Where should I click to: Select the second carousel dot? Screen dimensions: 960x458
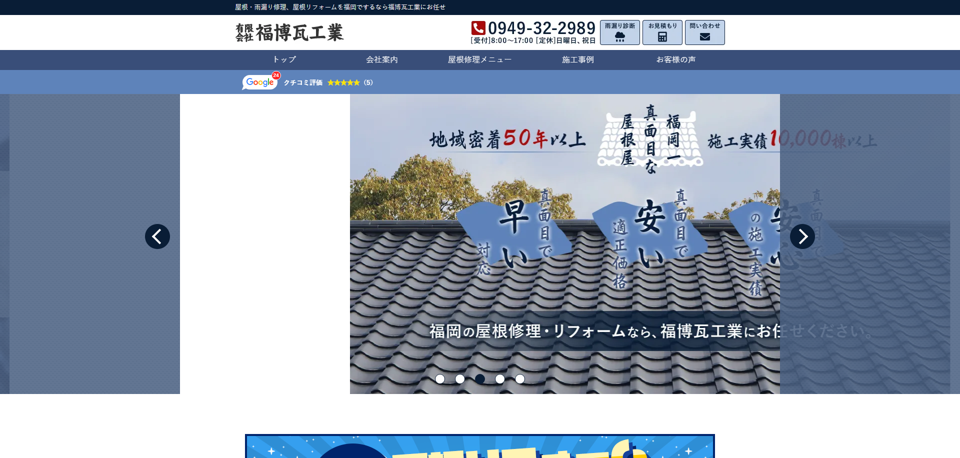(460, 379)
